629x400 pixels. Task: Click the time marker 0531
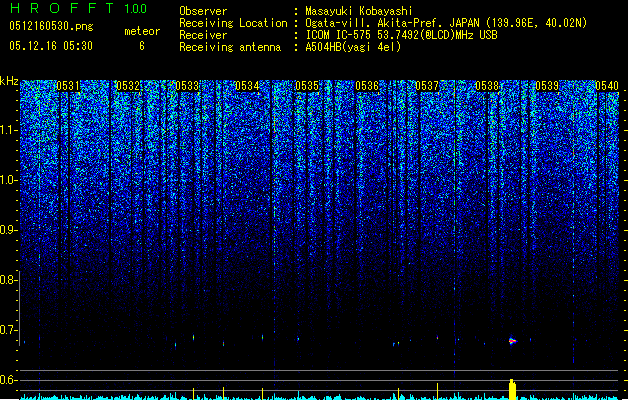[x=68, y=86]
